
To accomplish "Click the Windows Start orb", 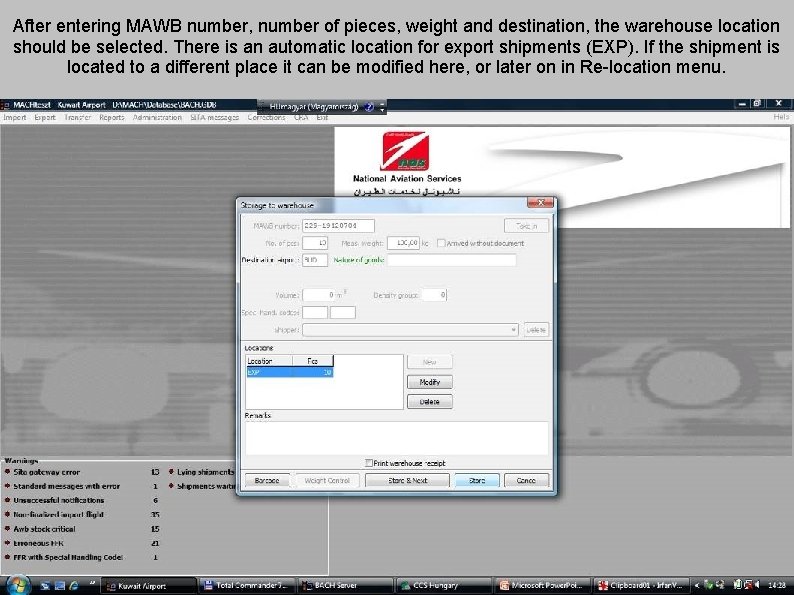I will (x=17, y=585).
